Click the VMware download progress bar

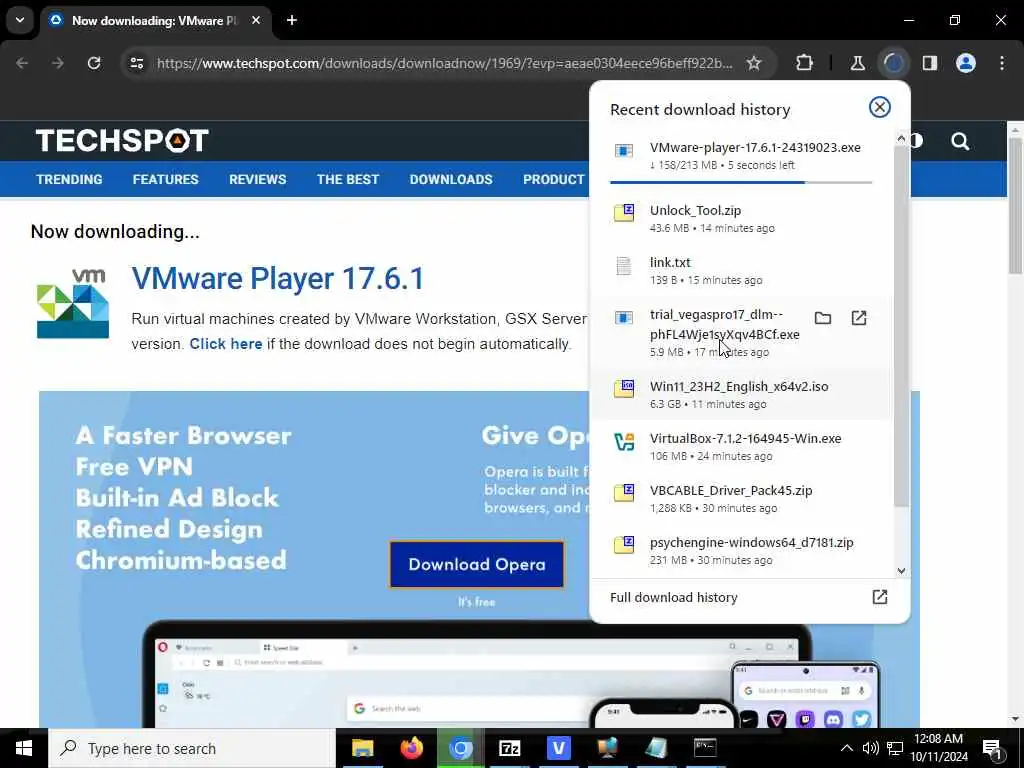tap(741, 182)
